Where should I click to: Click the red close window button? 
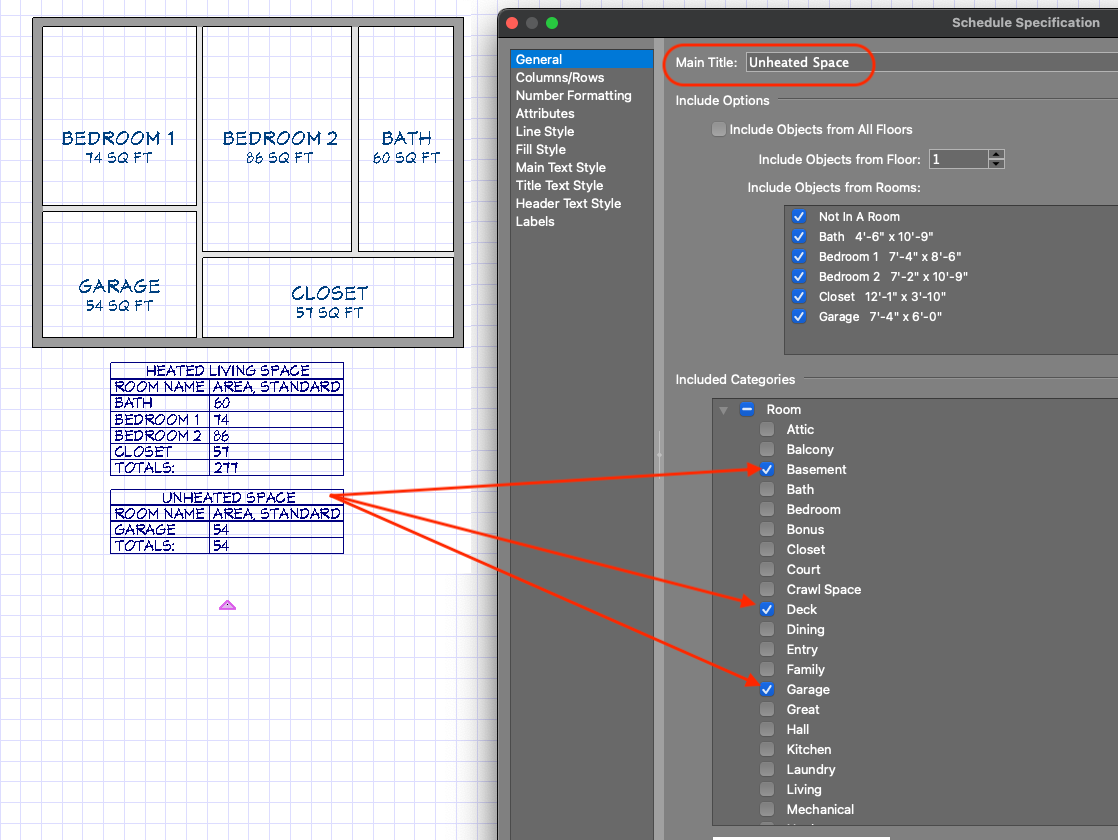[512, 23]
